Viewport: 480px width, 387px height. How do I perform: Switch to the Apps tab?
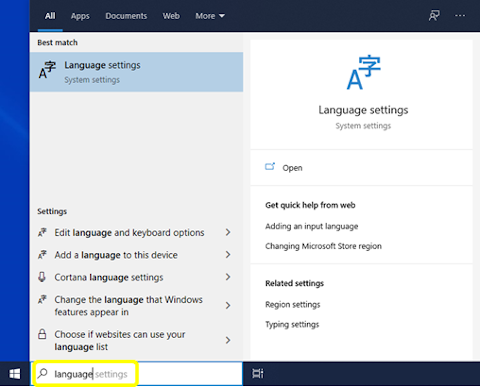tap(80, 16)
